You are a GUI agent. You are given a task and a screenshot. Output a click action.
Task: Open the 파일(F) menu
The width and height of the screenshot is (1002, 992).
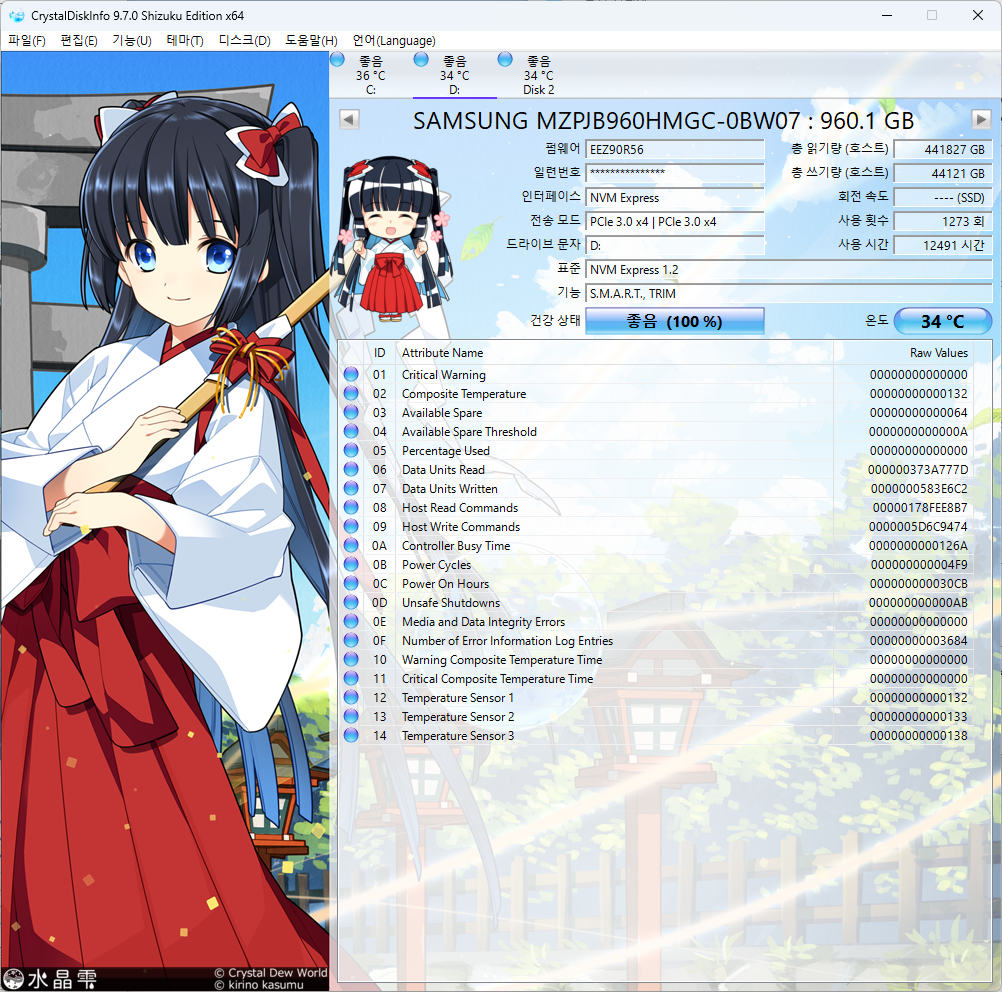27,41
